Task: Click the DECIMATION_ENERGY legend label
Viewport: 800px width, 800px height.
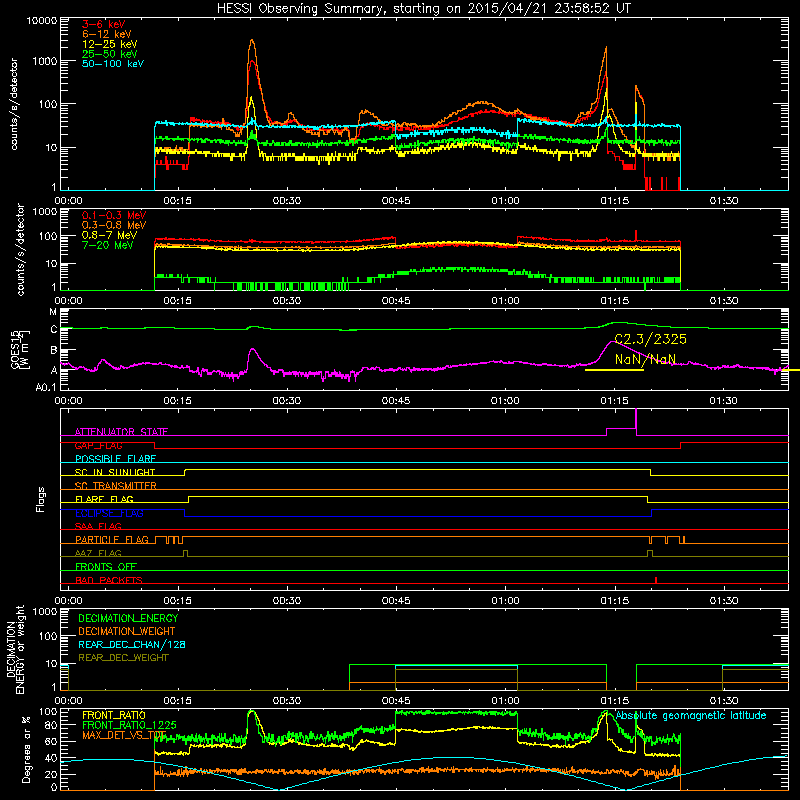Action: coord(128,618)
